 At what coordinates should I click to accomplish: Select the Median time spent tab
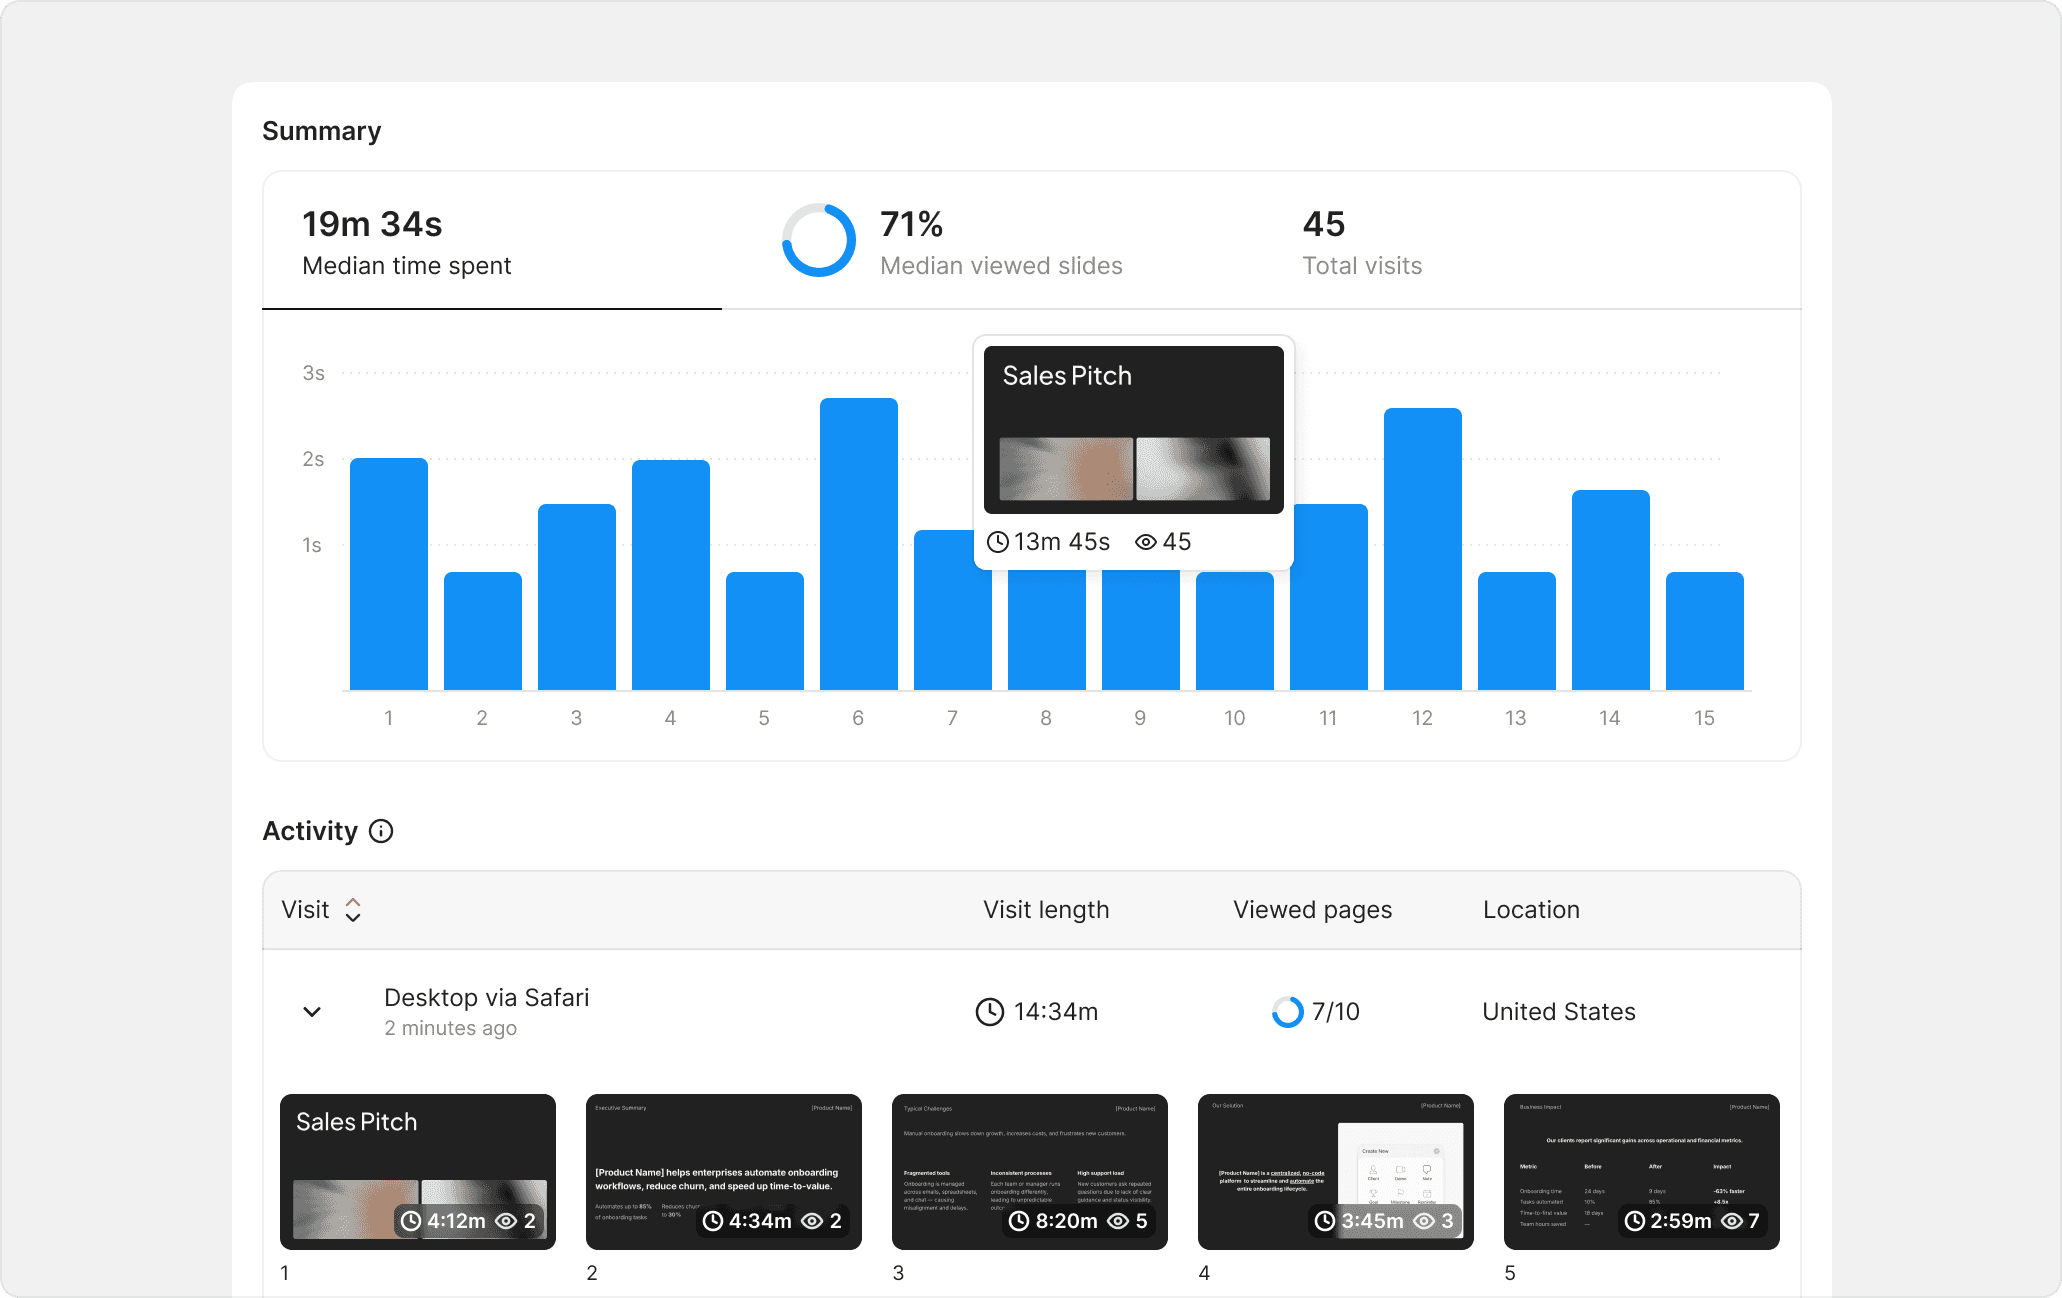[491, 241]
